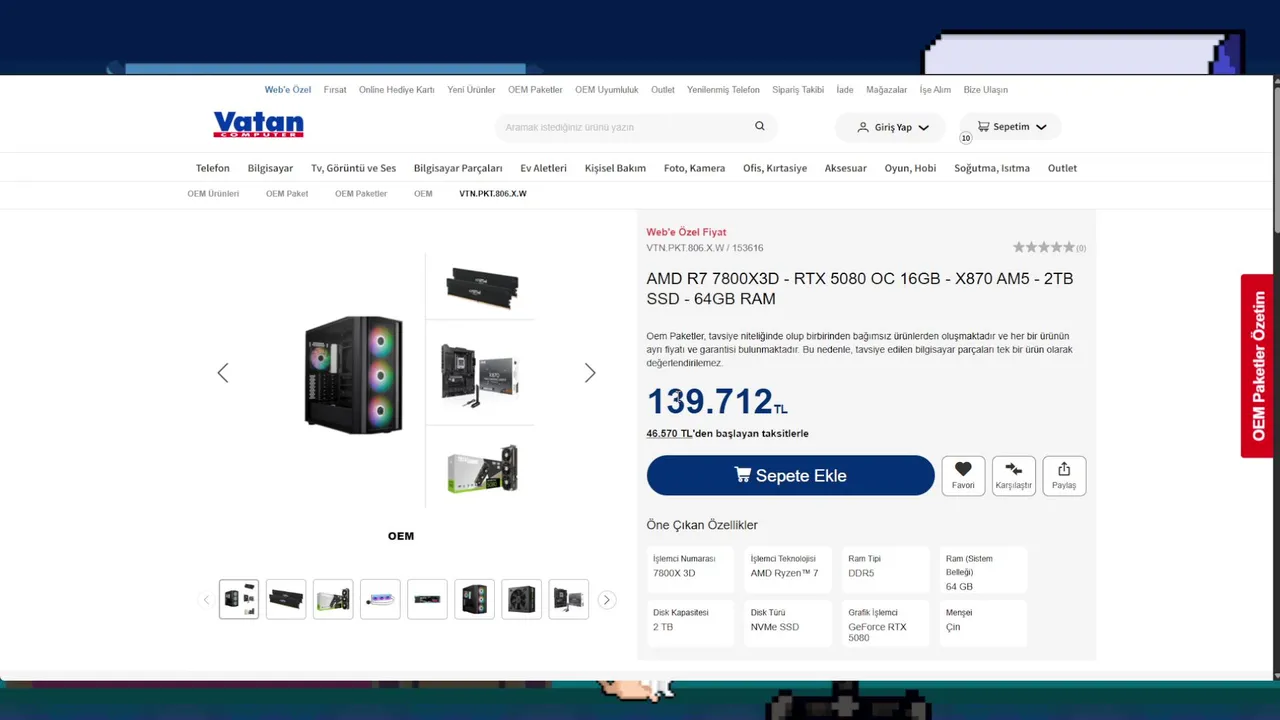The image size is (1280, 720).
Task: Open the Aksesuar menu
Action: [846, 168]
